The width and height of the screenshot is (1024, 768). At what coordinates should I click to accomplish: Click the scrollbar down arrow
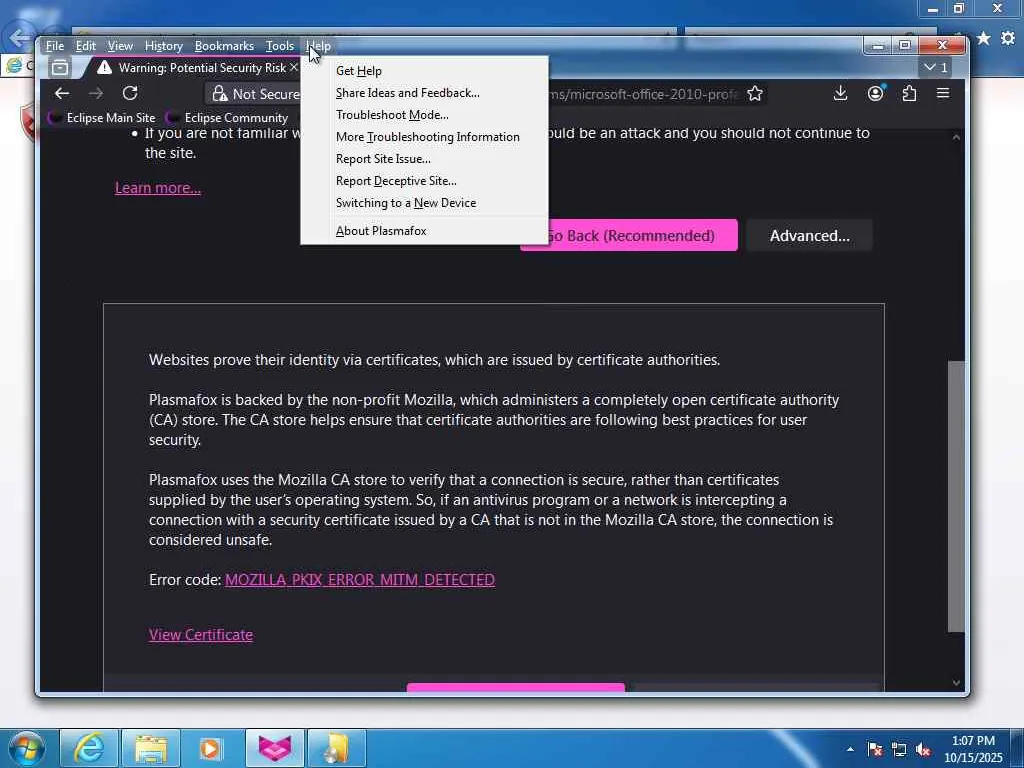[x=956, y=683]
